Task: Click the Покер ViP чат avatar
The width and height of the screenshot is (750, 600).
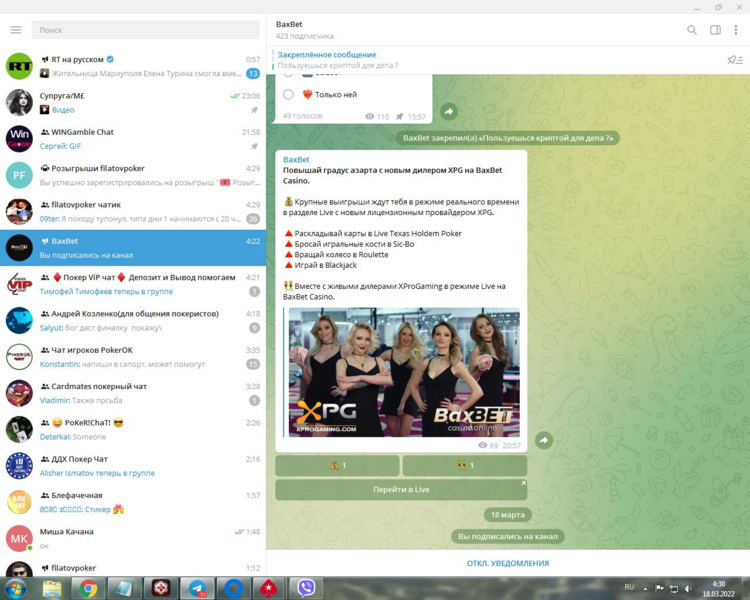Action: pos(19,284)
